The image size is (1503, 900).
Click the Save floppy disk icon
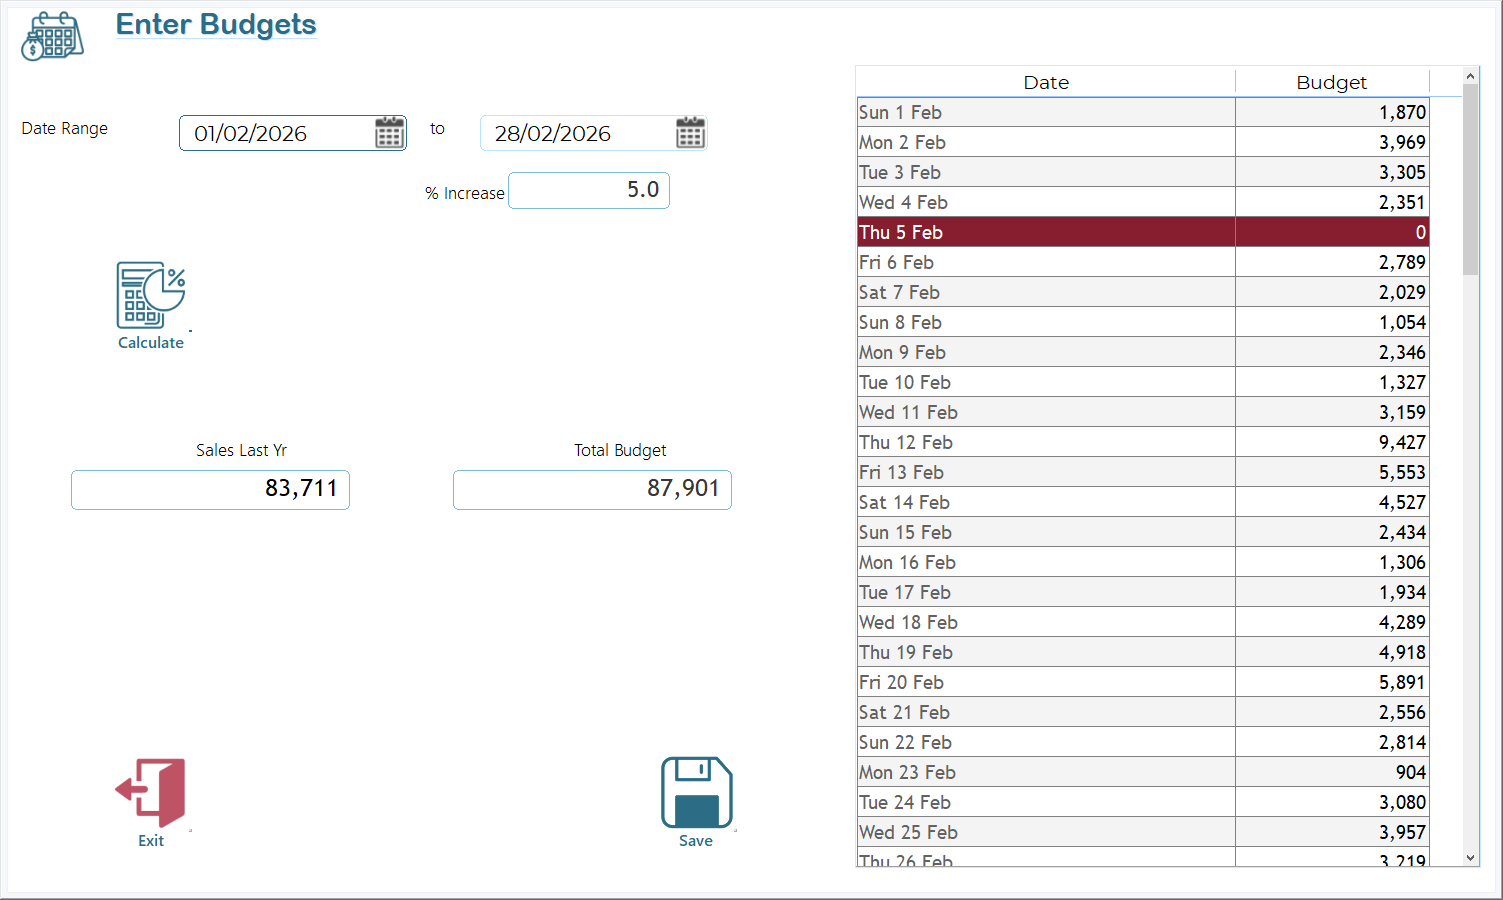point(696,792)
